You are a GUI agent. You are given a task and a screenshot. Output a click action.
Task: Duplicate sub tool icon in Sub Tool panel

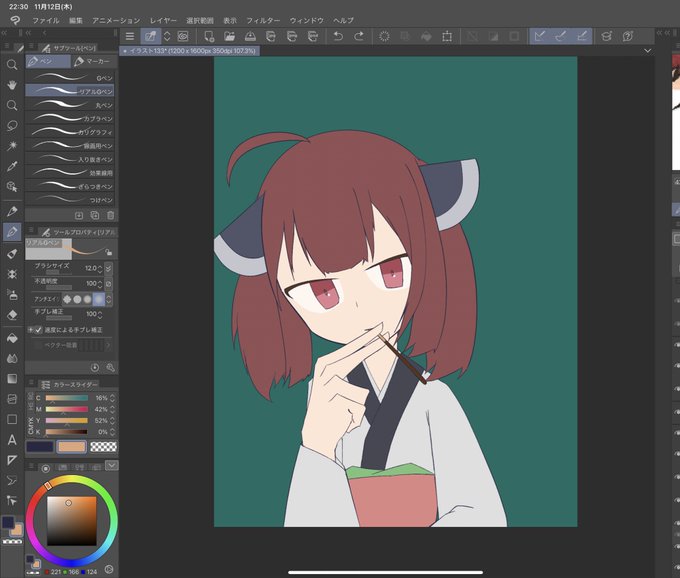coord(95,216)
